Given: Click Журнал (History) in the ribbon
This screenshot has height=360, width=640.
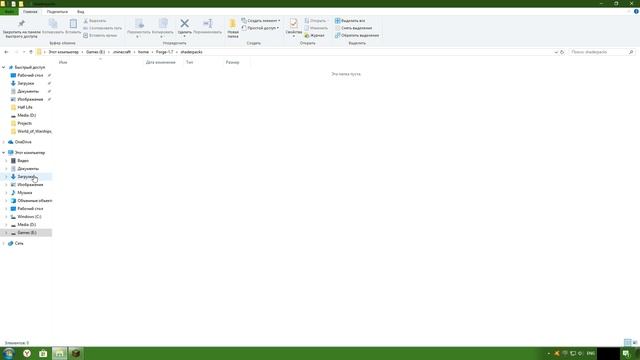Looking at the screenshot, I should (314, 36).
